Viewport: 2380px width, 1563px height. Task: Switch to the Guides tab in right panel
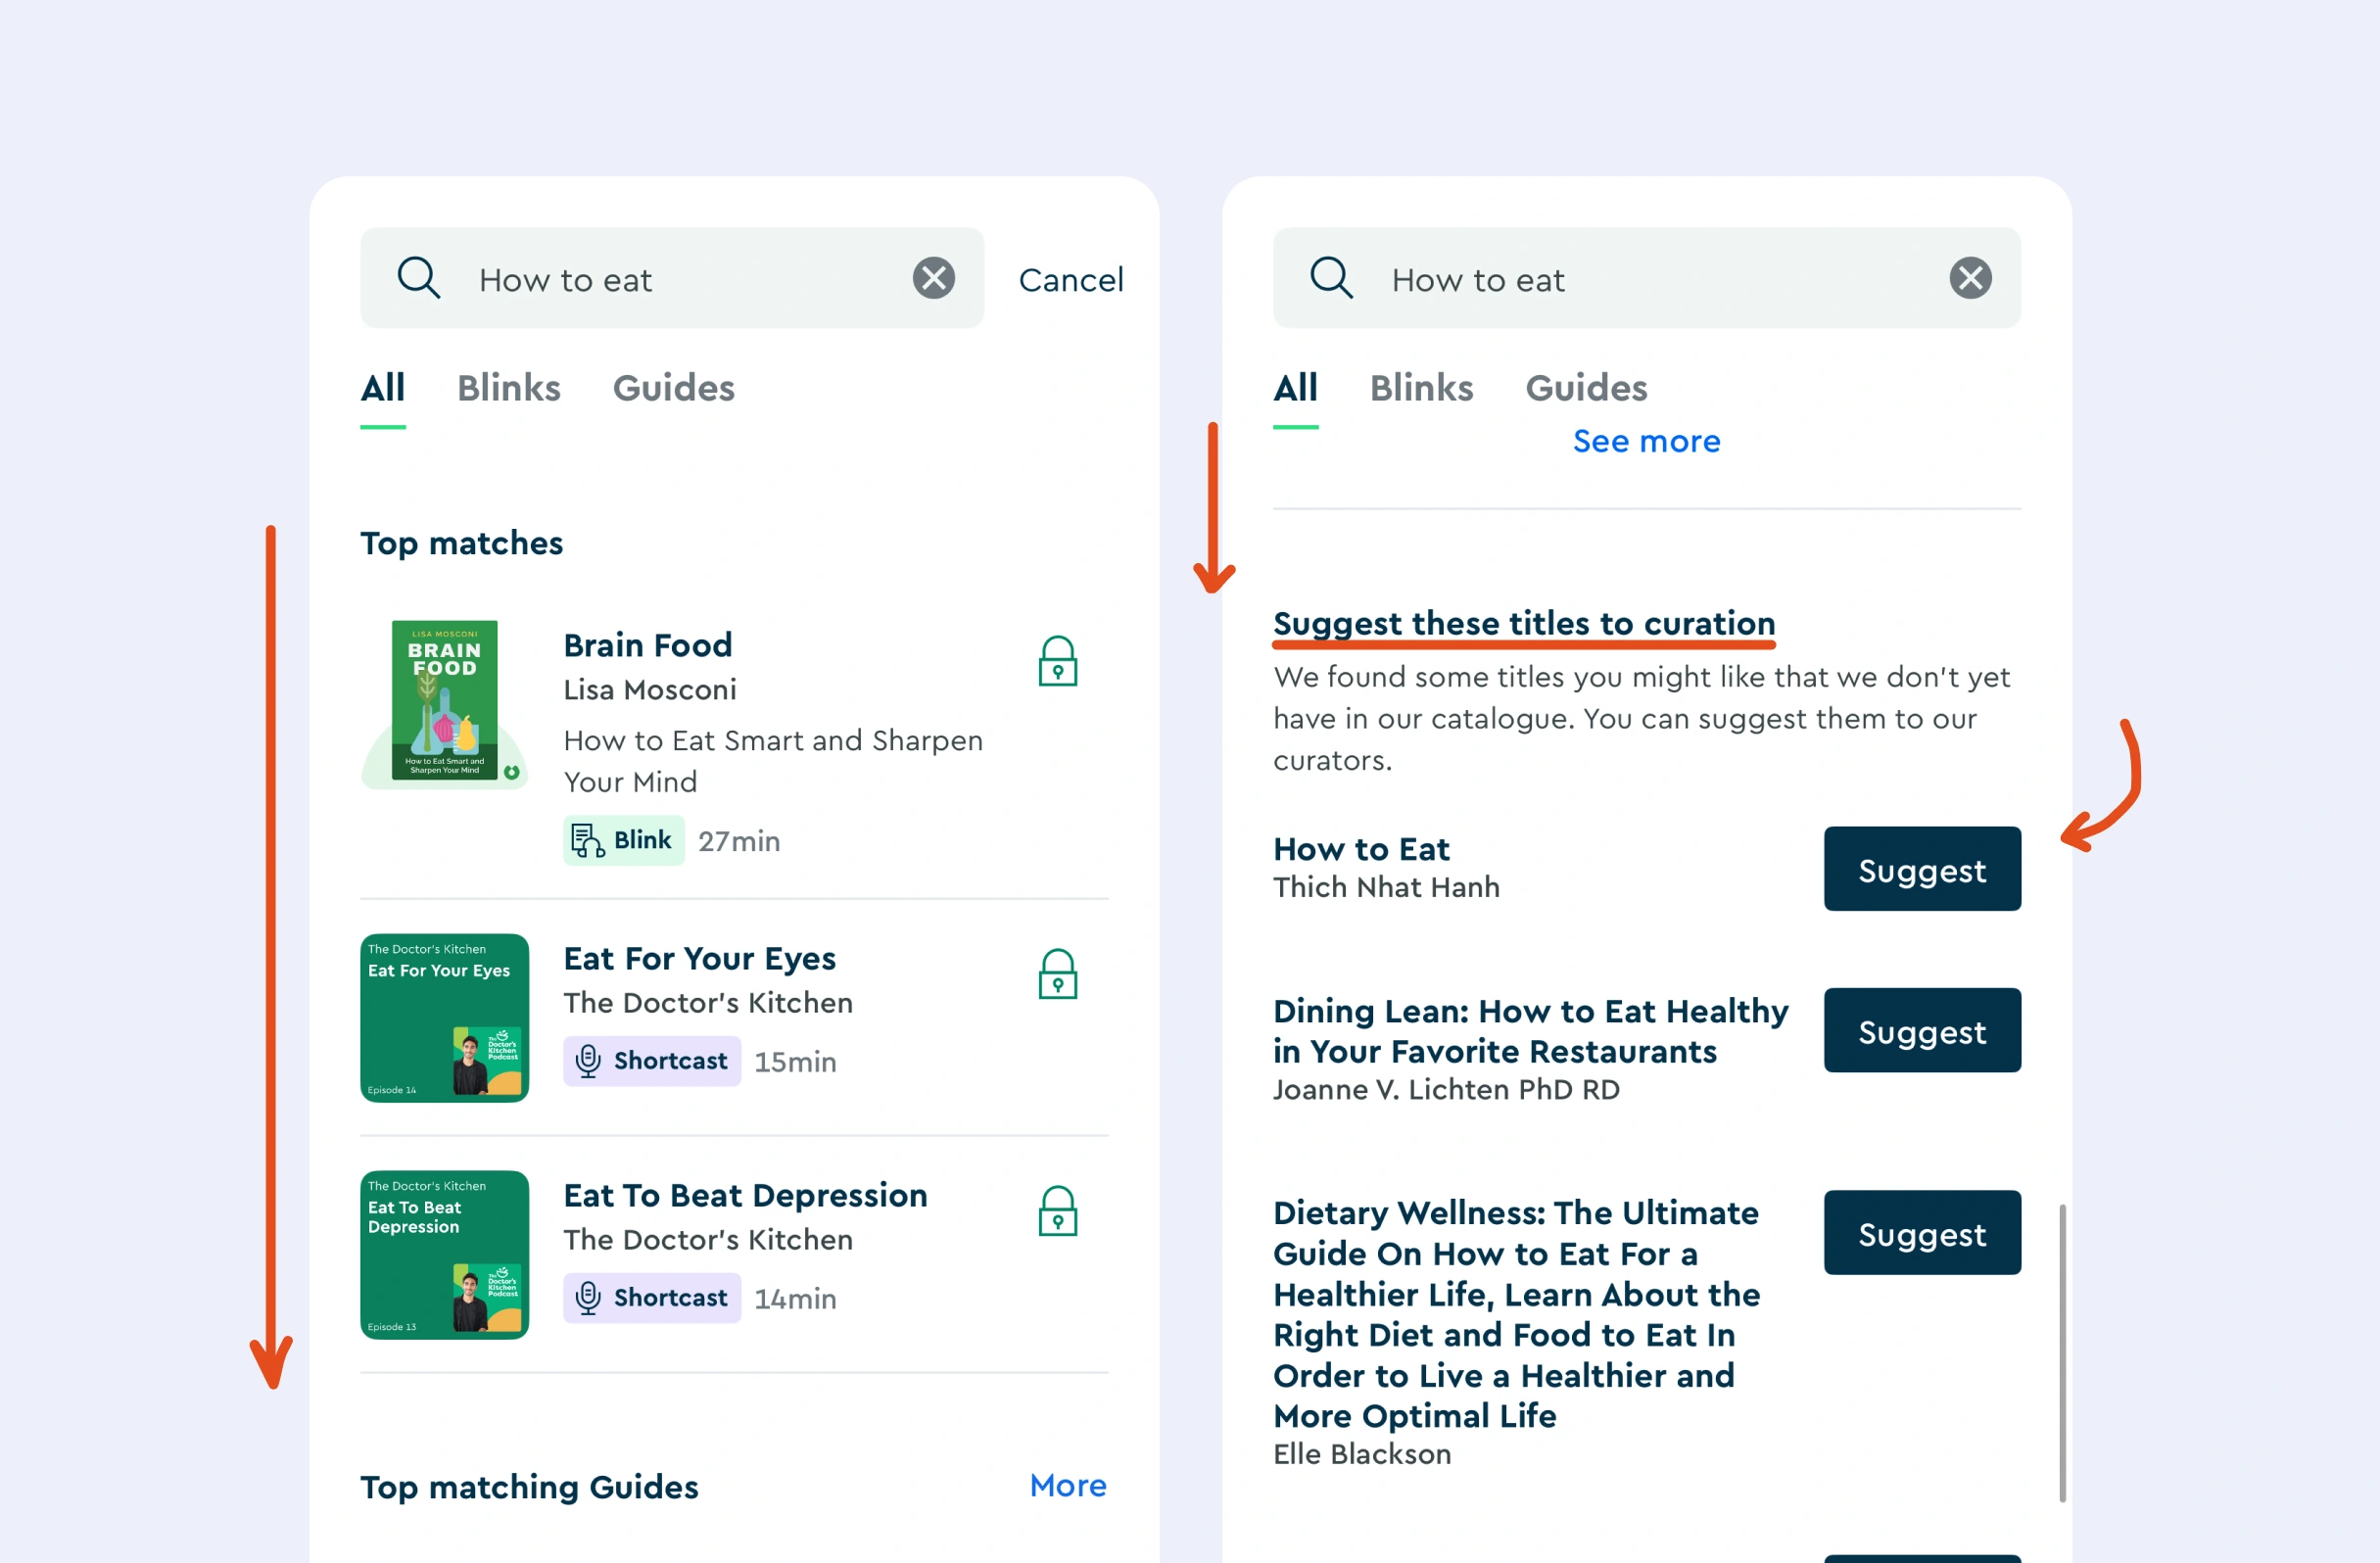[1586, 388]
